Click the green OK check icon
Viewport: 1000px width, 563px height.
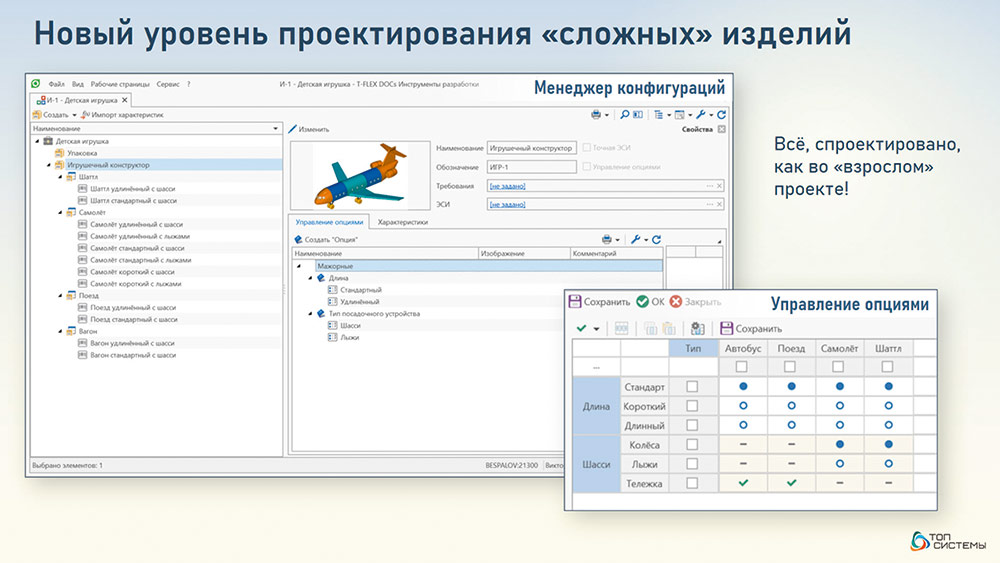click(x=642, y=302)
